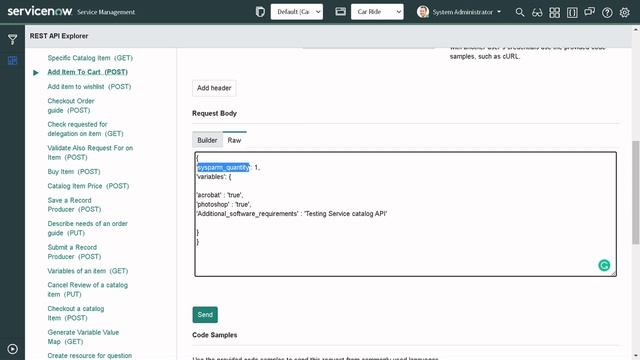
Task: Open the Car Ride application dropdown
Action: pyautogui.click(x=377, y=12)
